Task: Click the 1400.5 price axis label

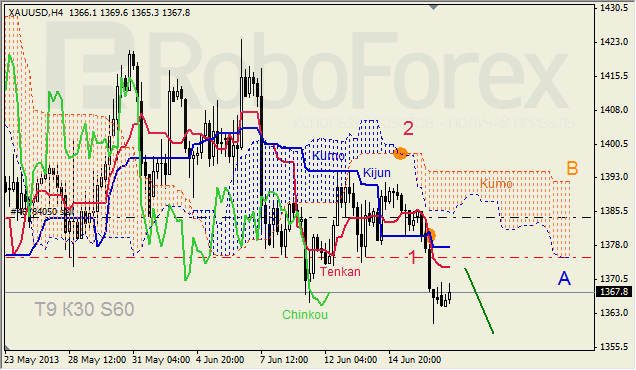Action: (x=614, y=144)
